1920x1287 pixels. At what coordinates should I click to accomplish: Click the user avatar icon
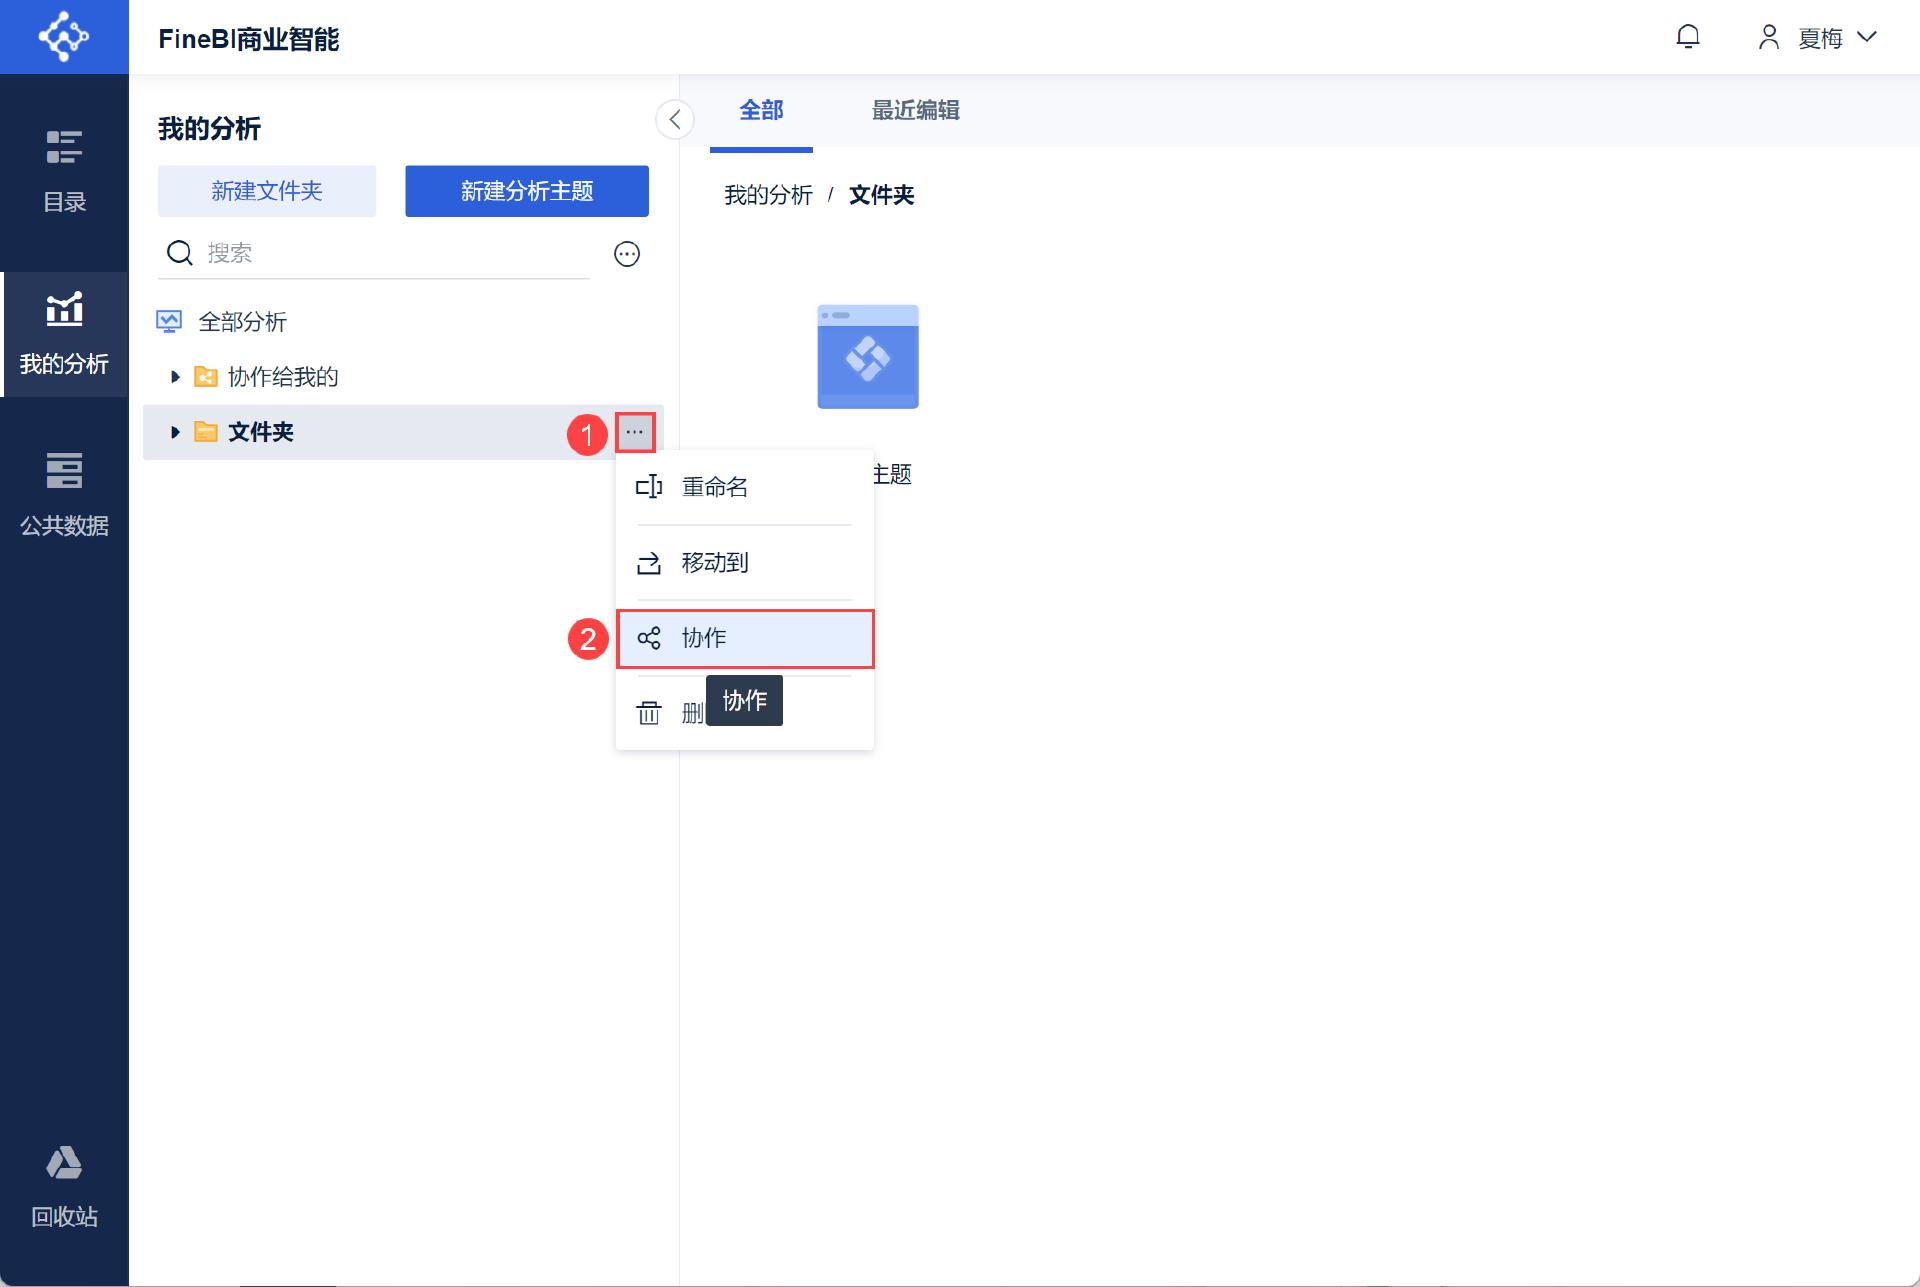coord(1768,37)
